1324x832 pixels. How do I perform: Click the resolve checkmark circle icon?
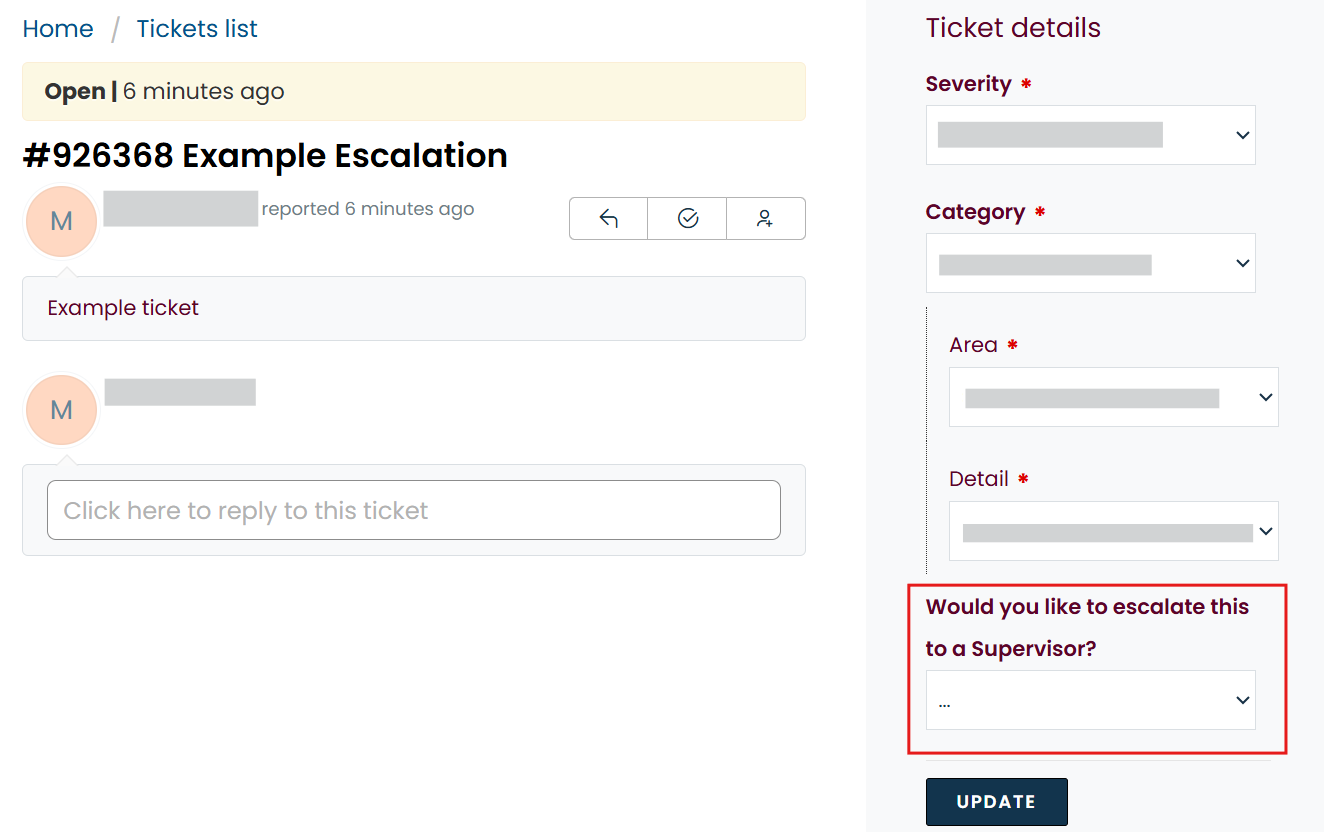tap(687, 219)
